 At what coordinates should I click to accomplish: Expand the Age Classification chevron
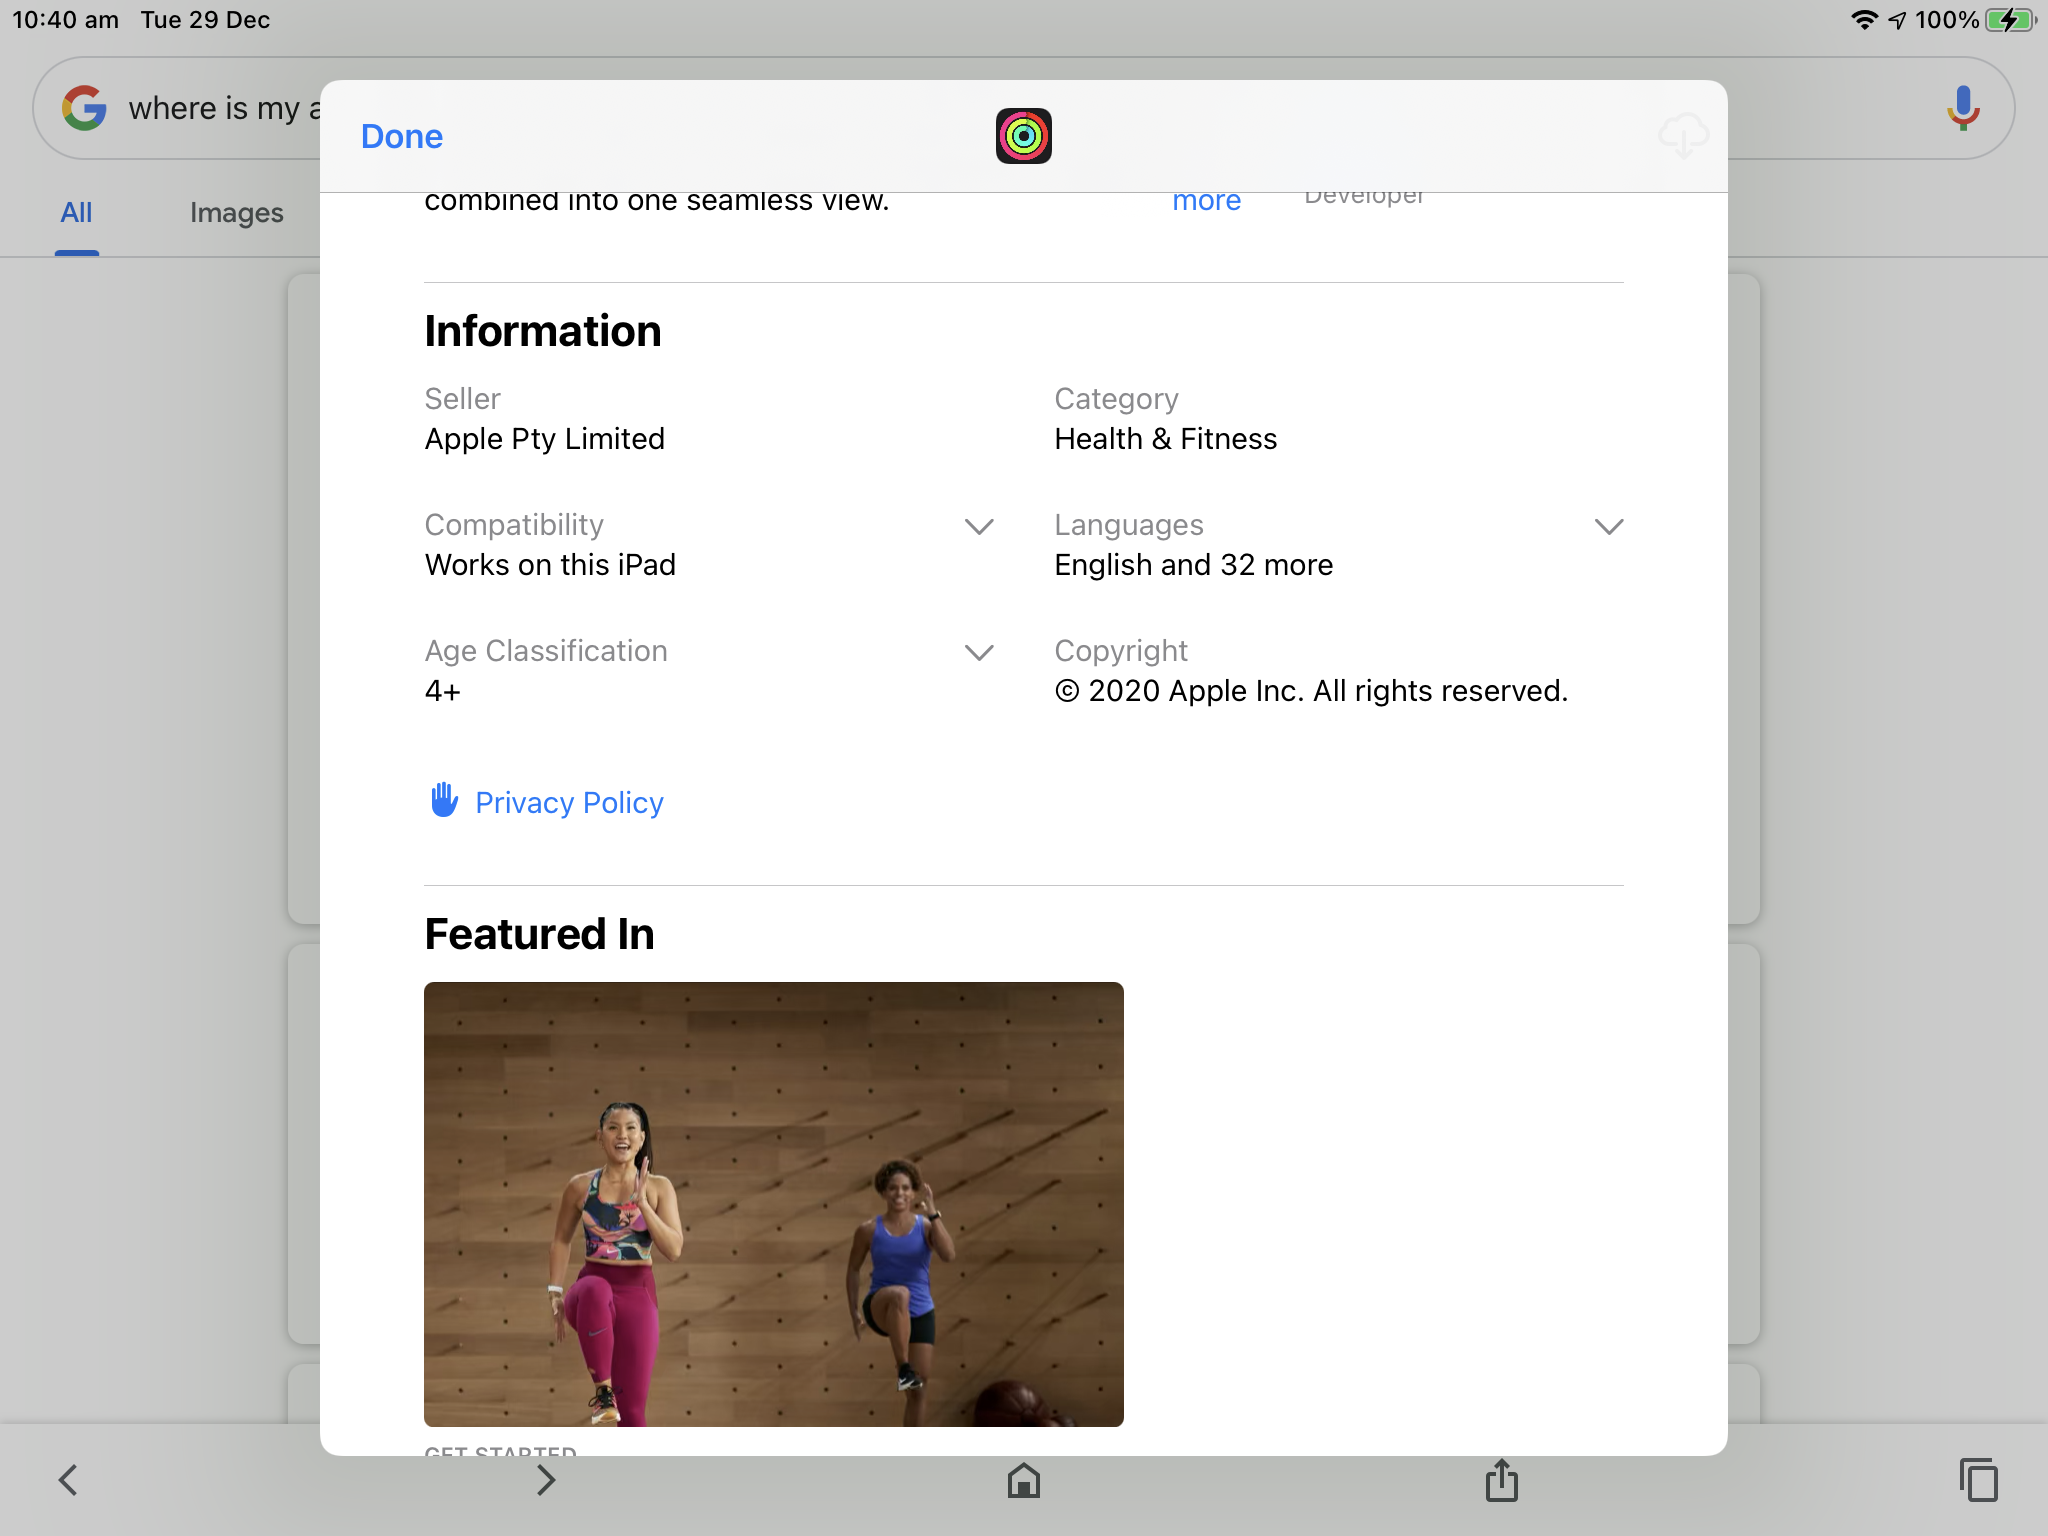click(x=979, y=652)
